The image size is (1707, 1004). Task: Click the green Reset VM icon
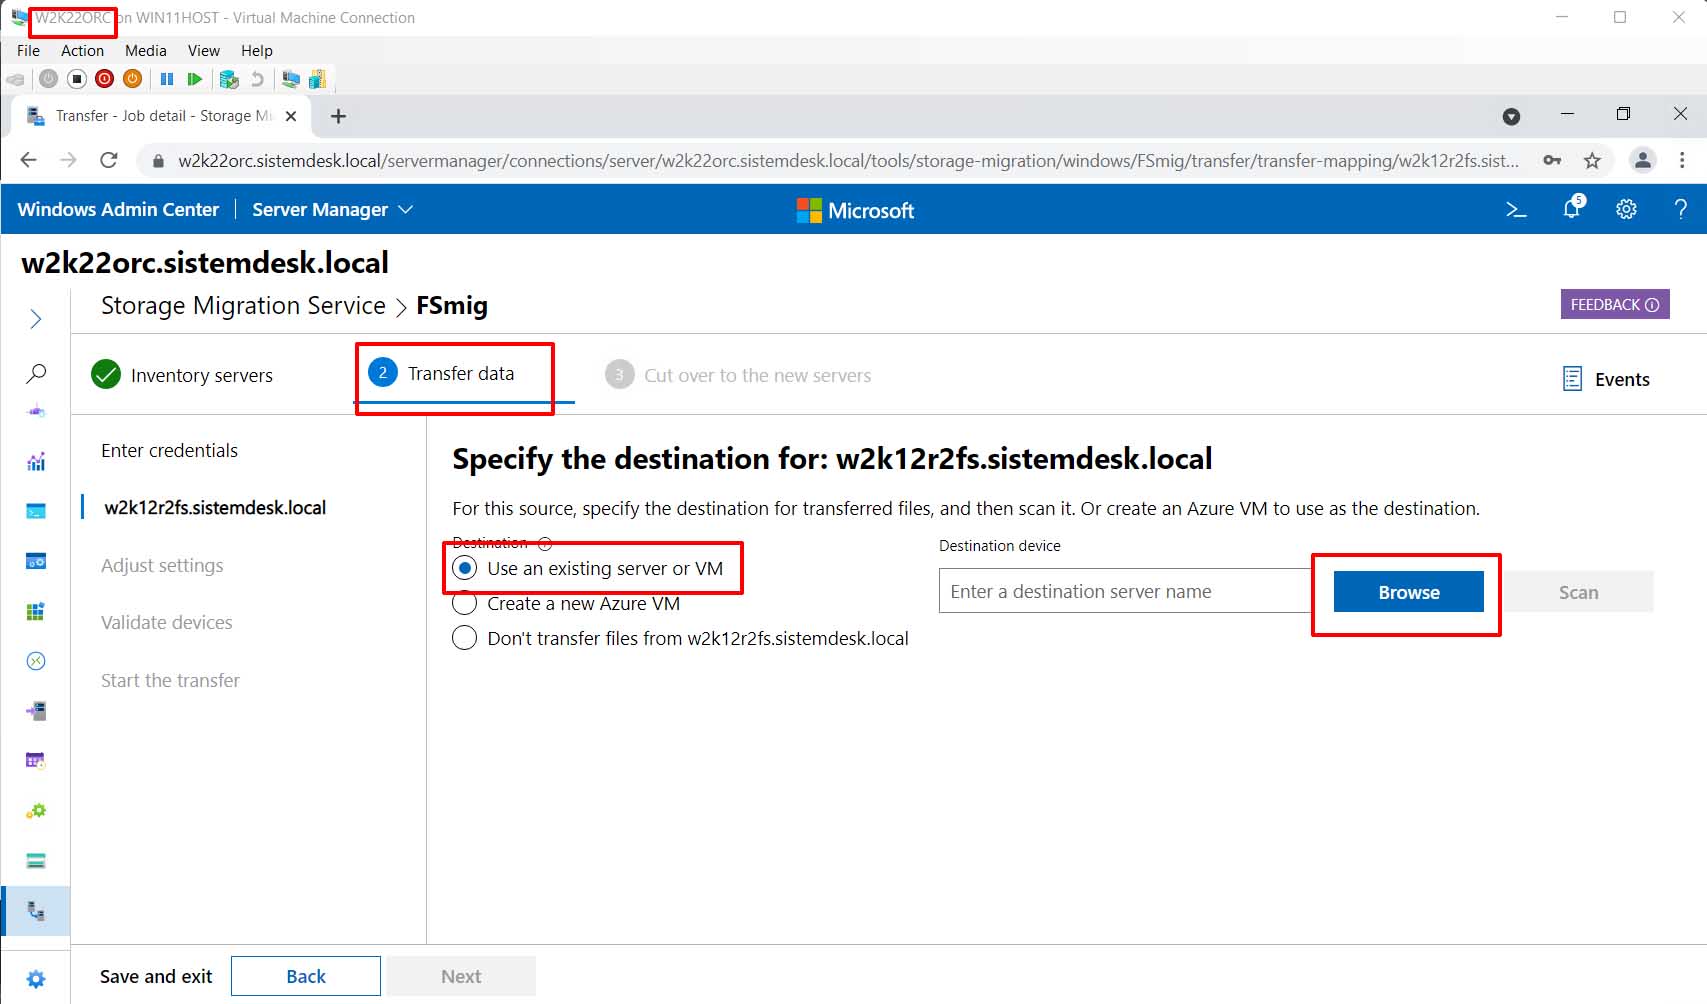point(195,79)
